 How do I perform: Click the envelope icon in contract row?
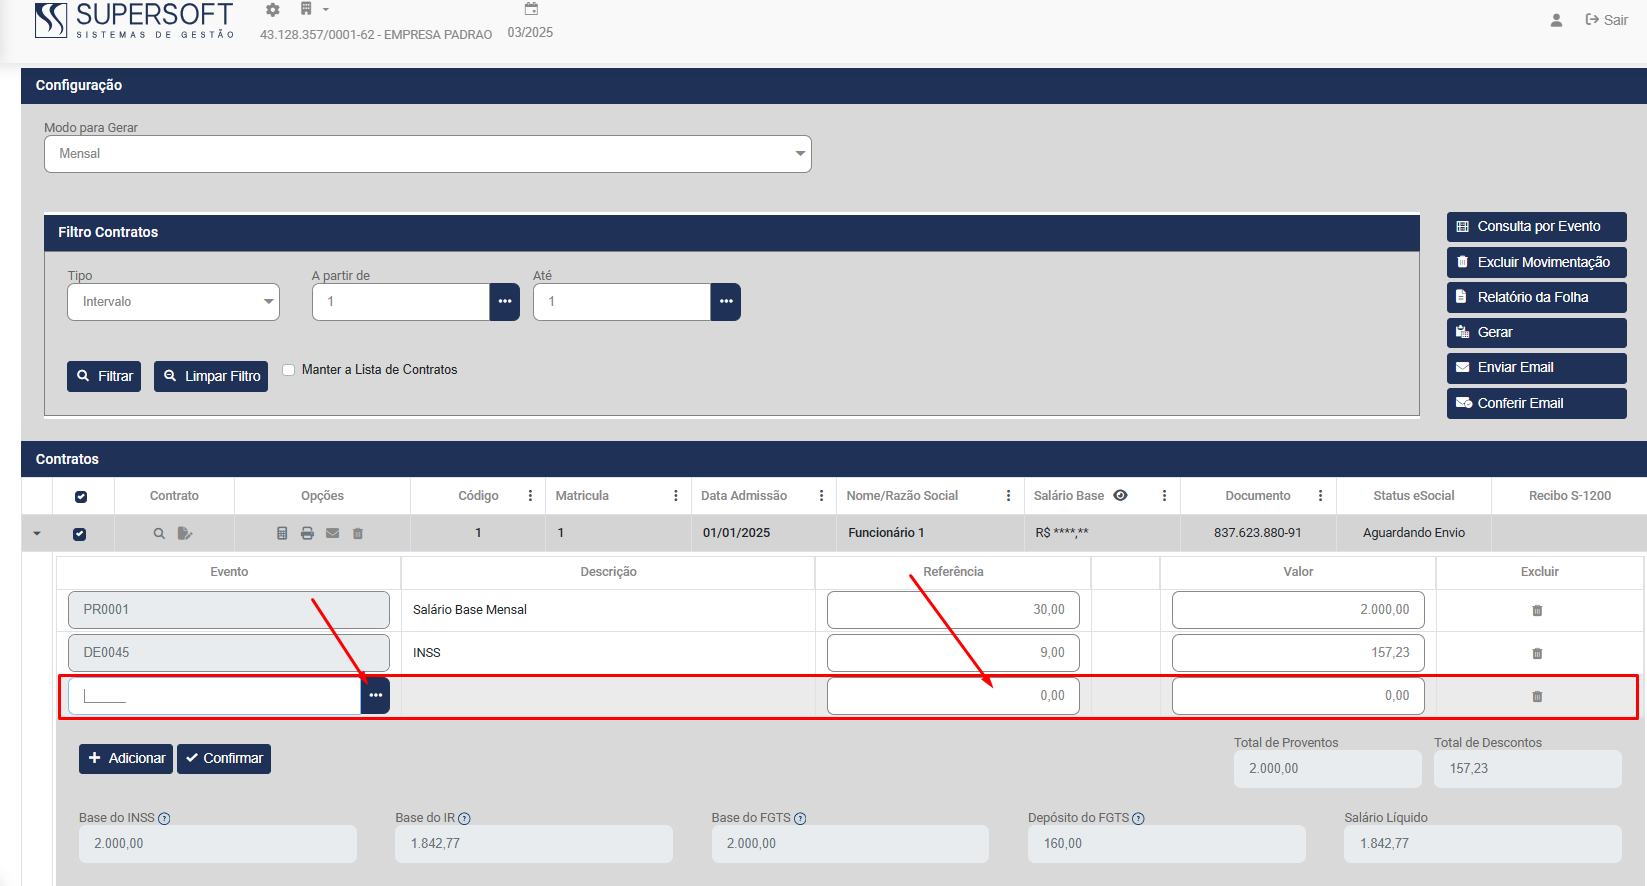click(x=332, y=533)
